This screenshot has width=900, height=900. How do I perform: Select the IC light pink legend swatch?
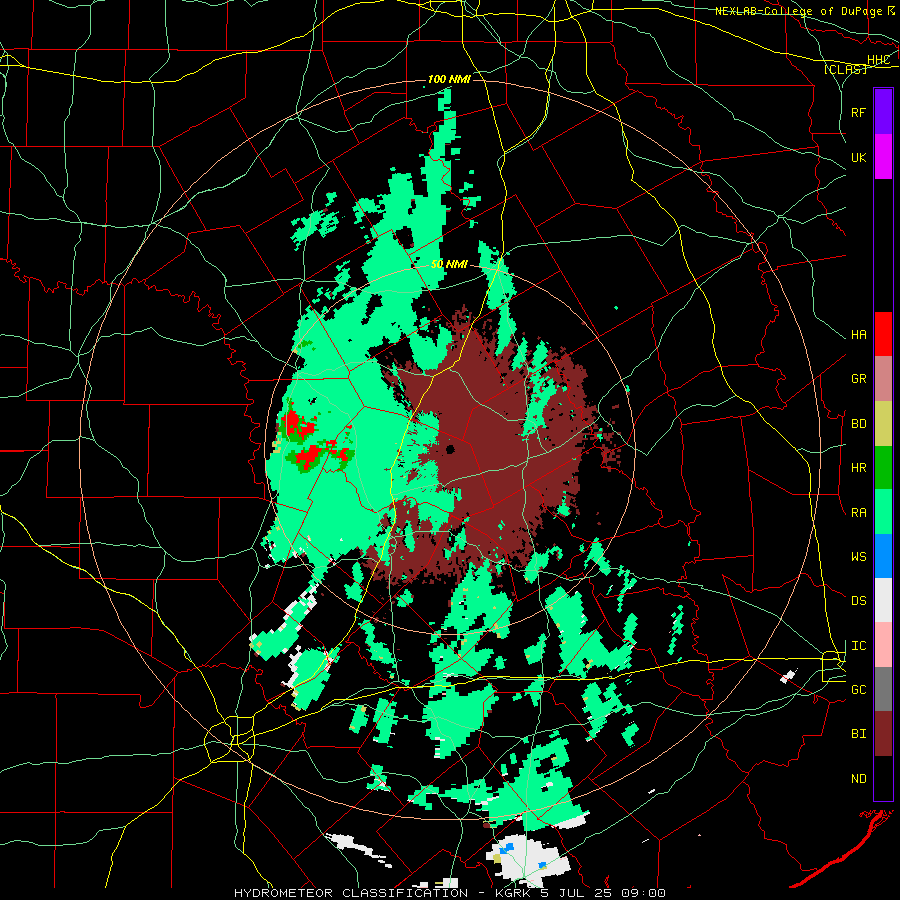(x=883, y=645)
